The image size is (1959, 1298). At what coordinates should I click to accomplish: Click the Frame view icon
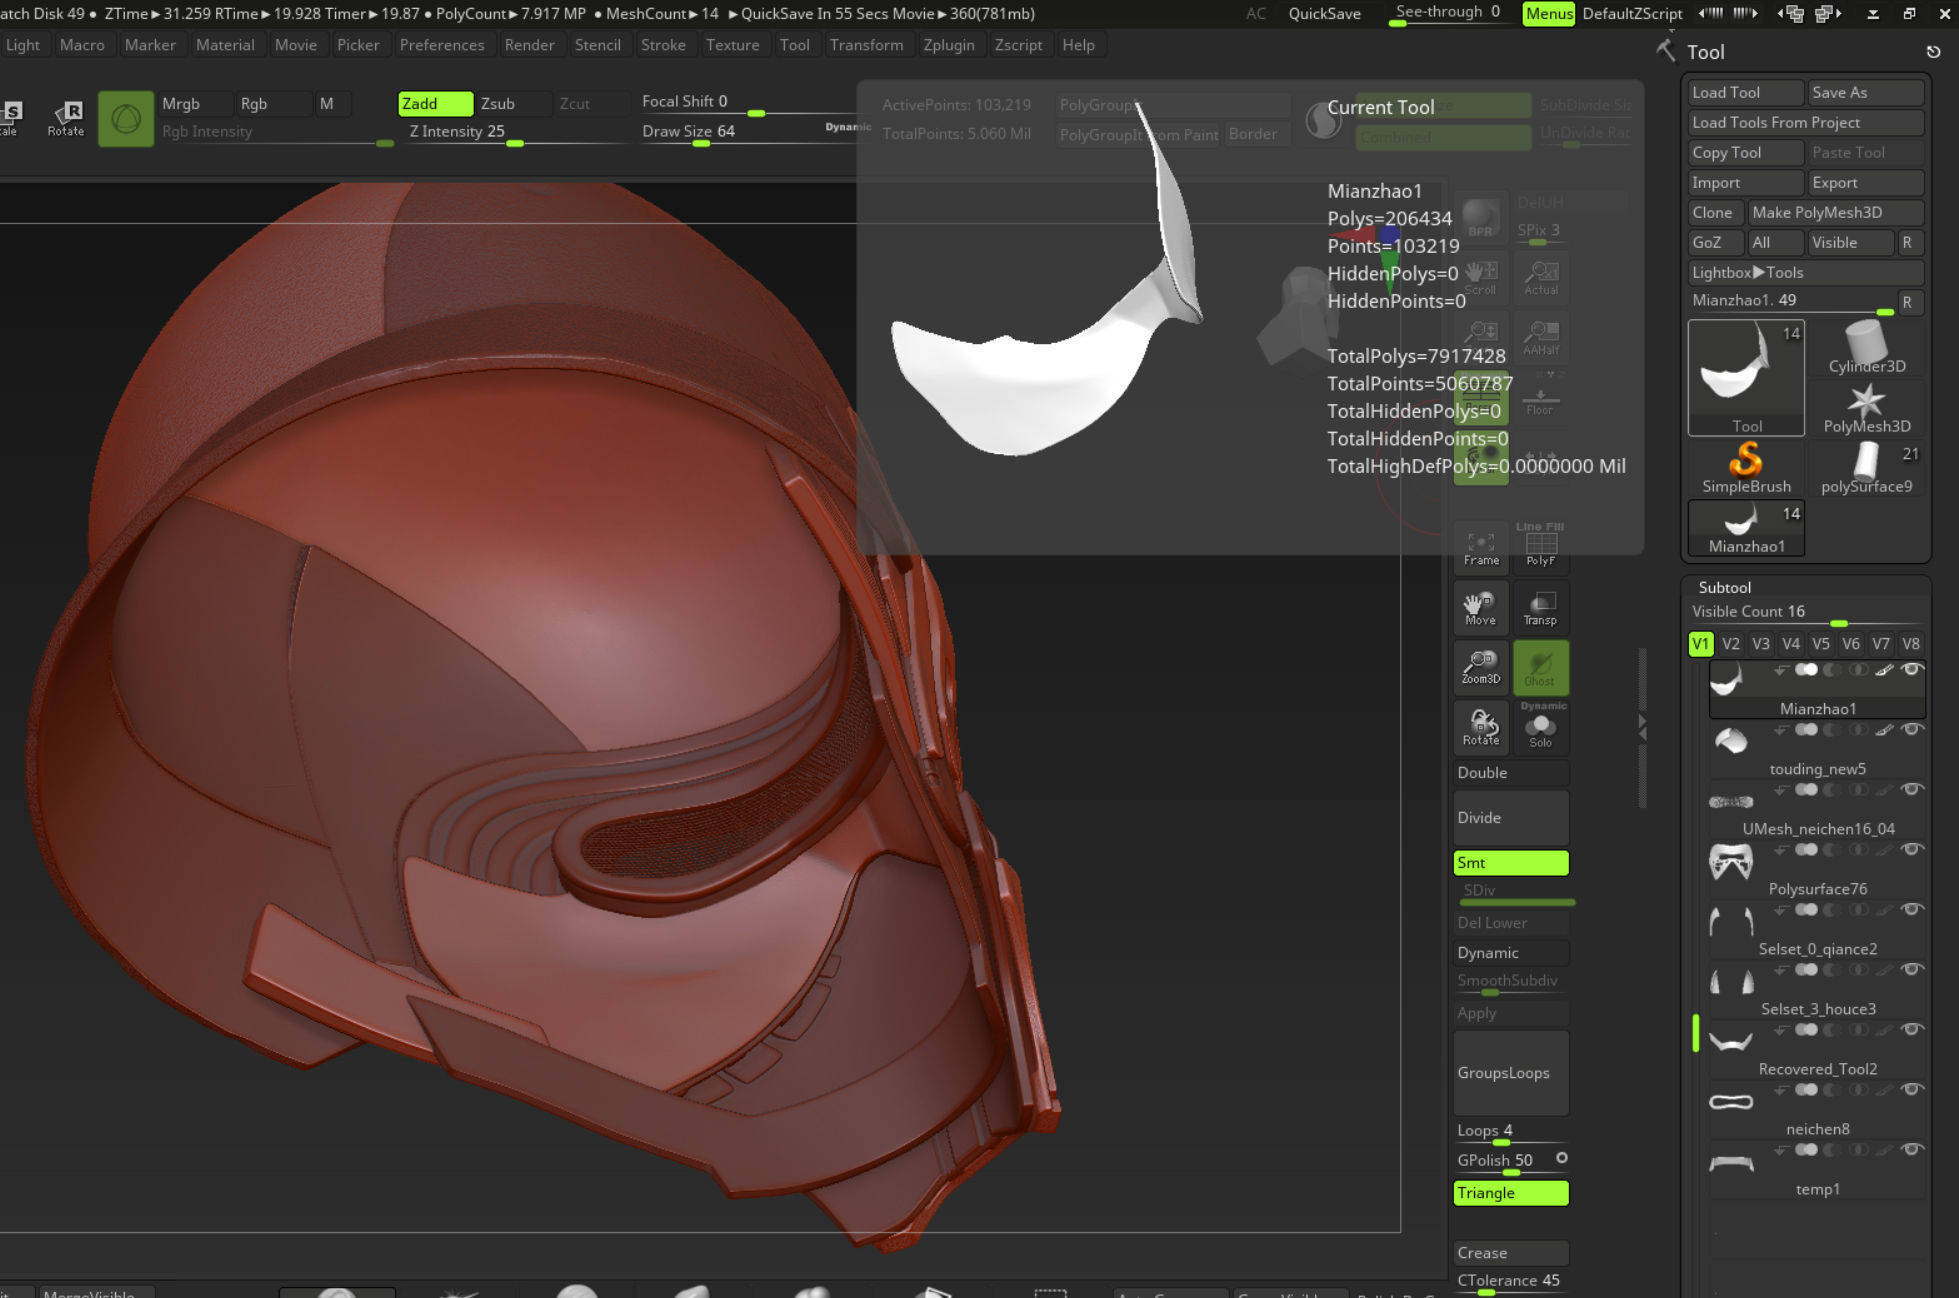pos(1481,546)
